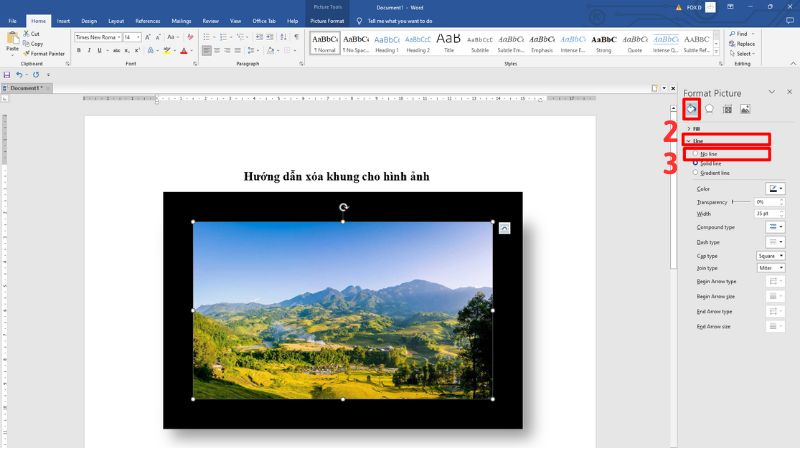This screenshot has width=800, height=450.
Task: Select the Picture icon in Format Picture
Action: click(x=745, y=109)
